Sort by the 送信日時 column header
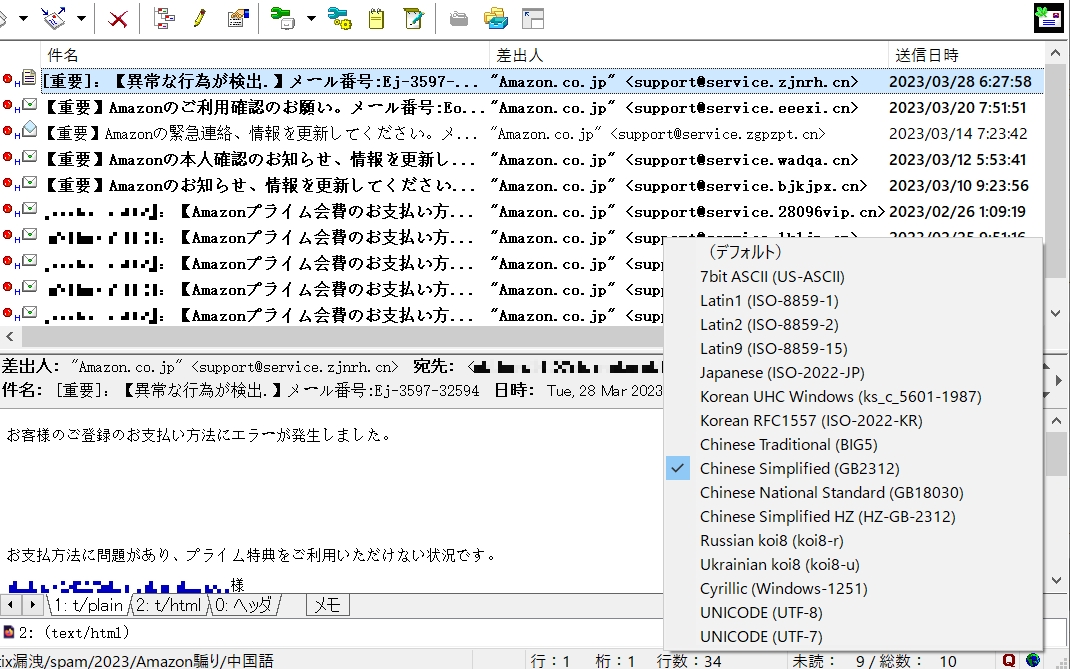 966,55
